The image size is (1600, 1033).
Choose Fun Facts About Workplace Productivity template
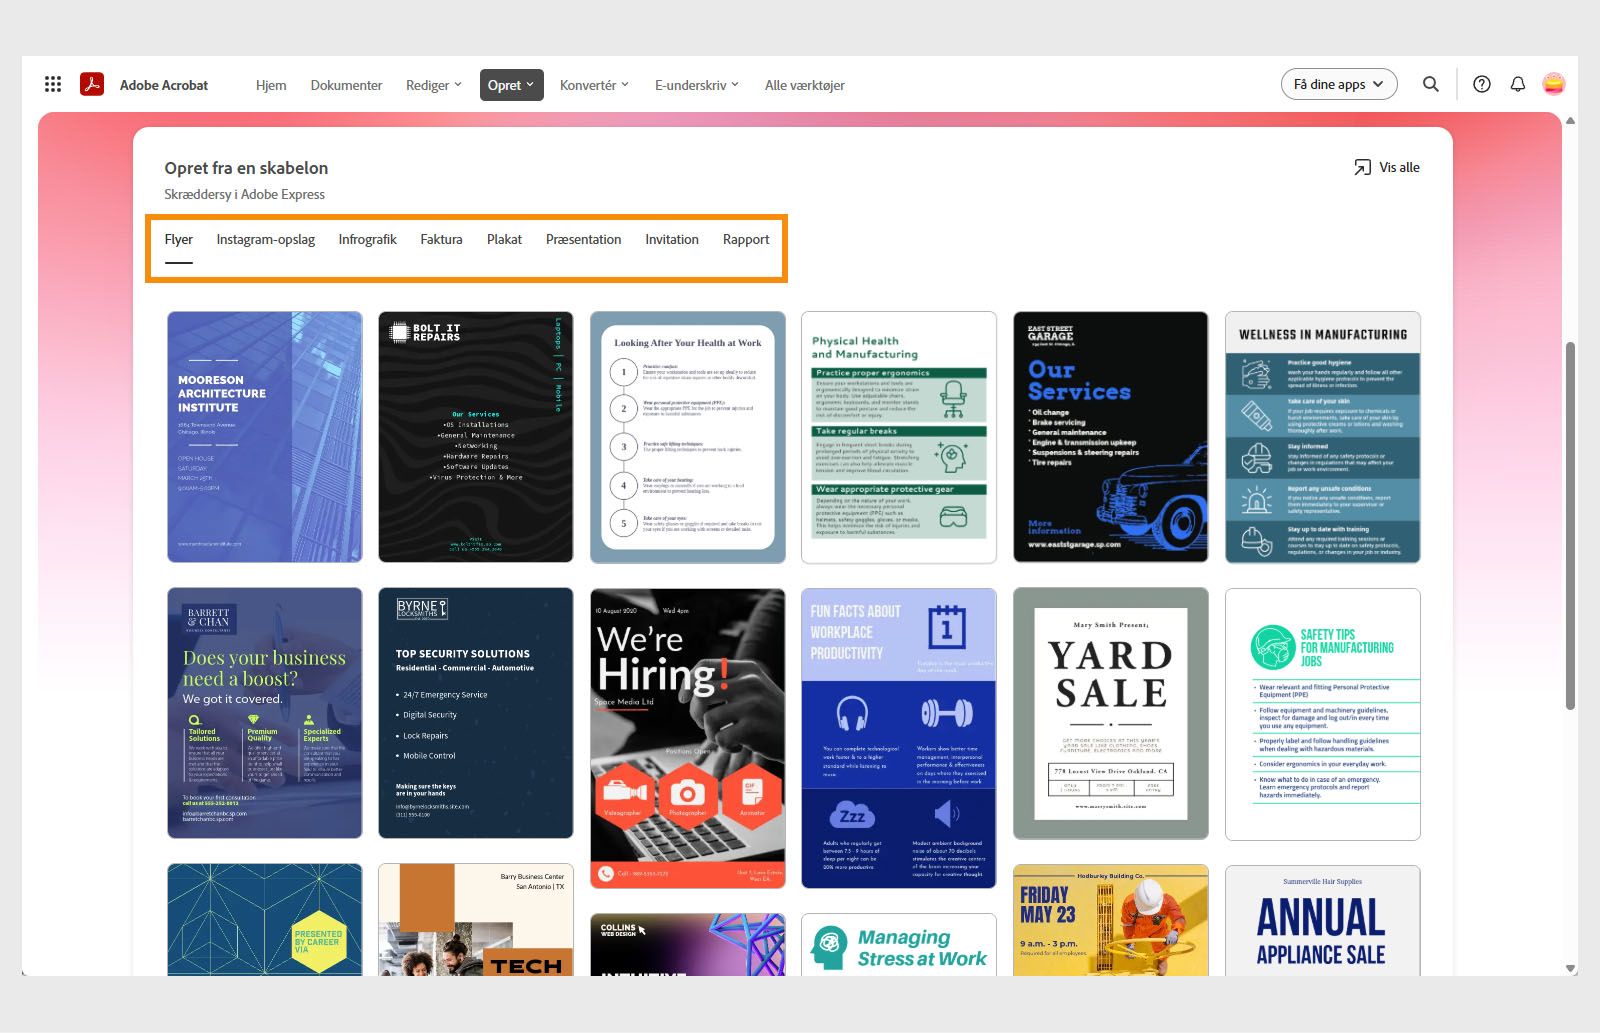[899, 738]
